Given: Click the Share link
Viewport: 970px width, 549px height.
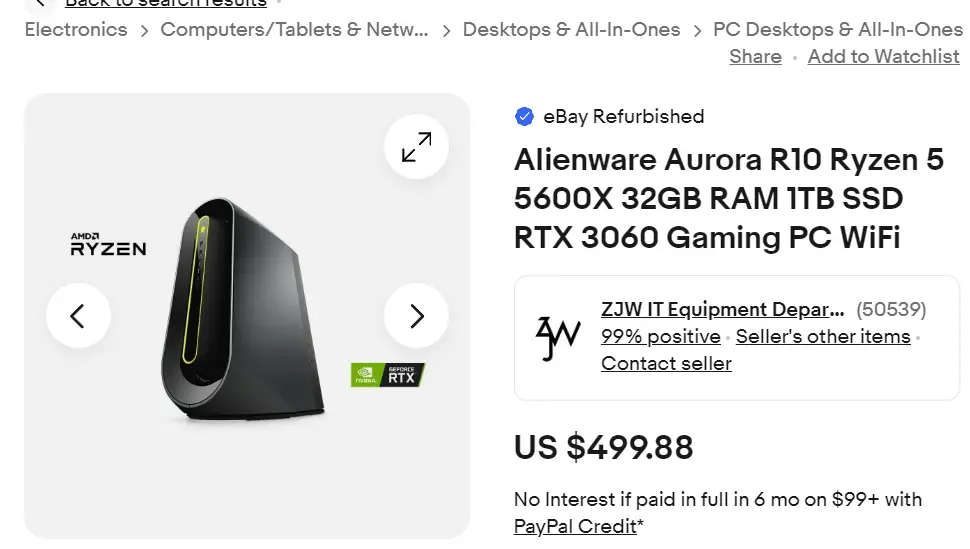Looking at the screenshot, I should pos(755,57).
